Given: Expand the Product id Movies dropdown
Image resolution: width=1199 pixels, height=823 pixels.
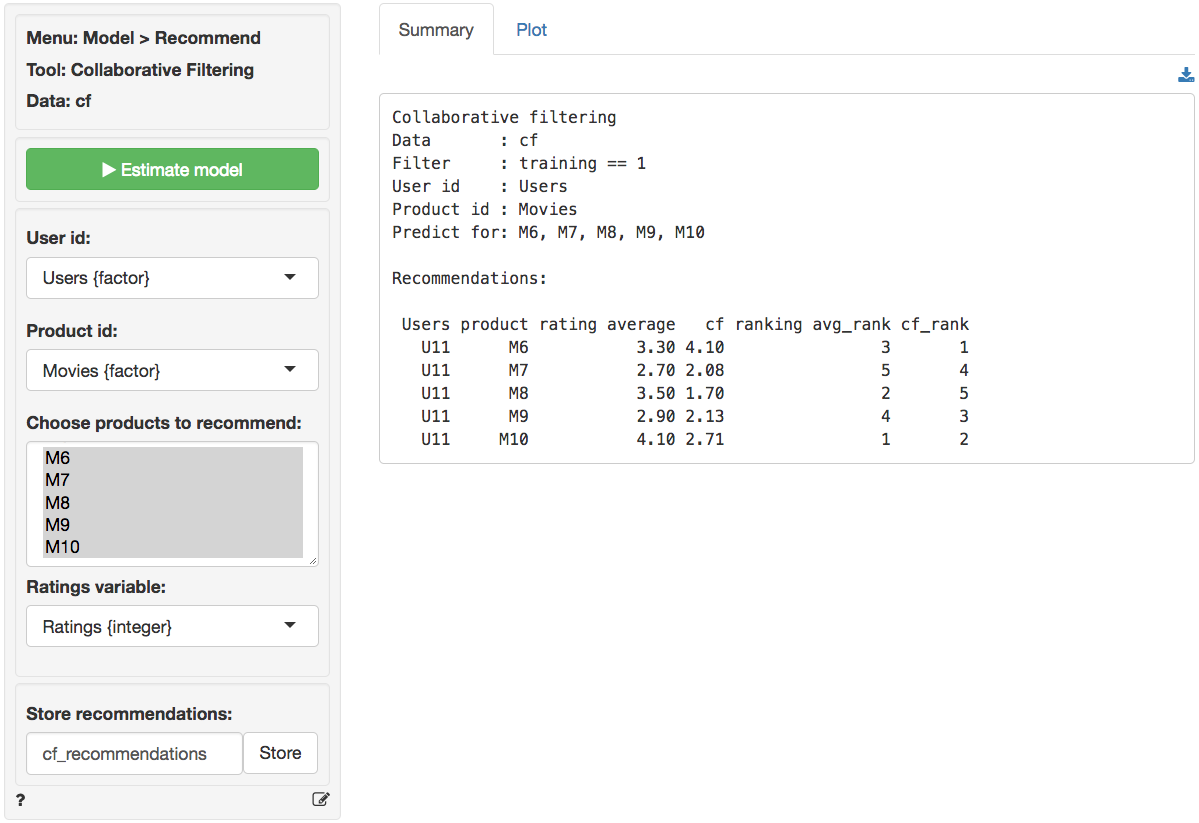Looking at the screenshot, I should (172, 370).
